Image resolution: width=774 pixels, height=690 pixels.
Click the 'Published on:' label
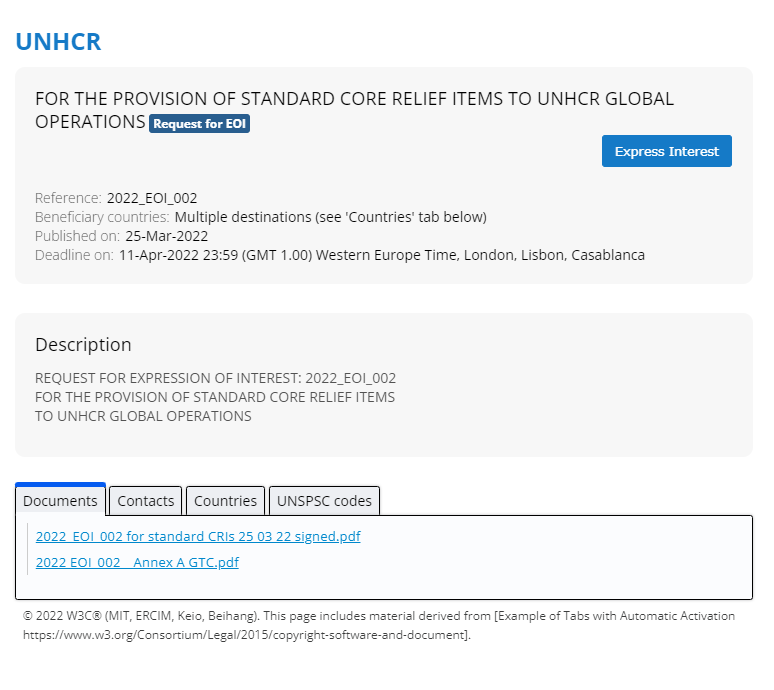(x=77, y=236)
